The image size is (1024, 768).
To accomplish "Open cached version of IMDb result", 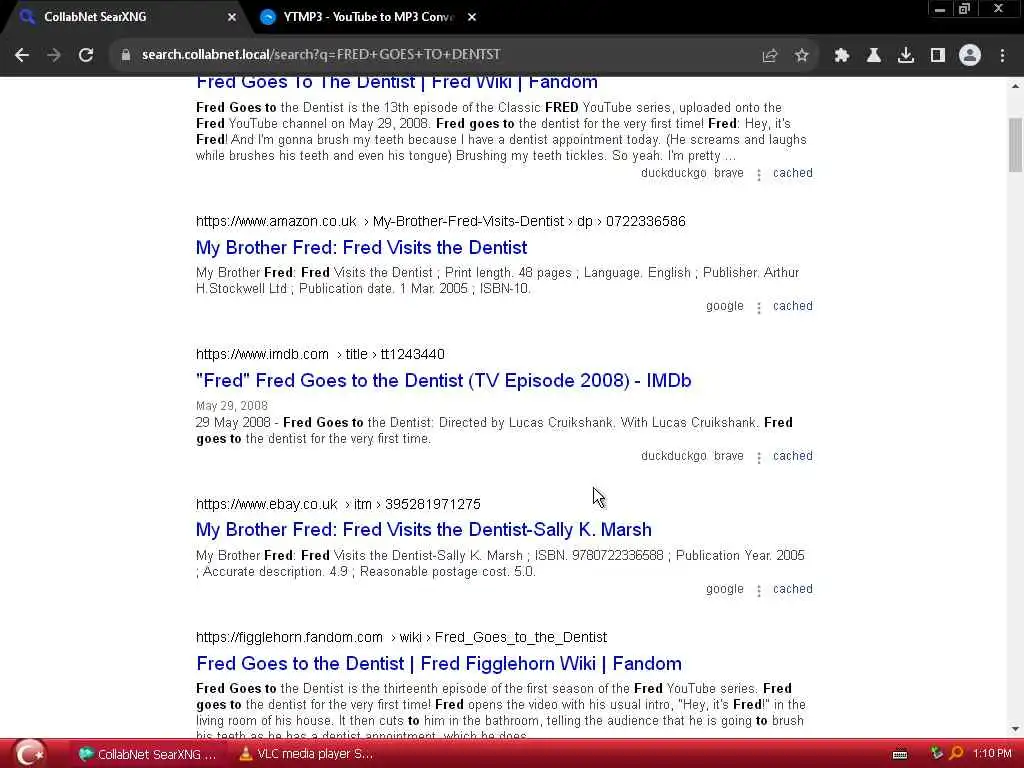I will [x=793, y=456].
